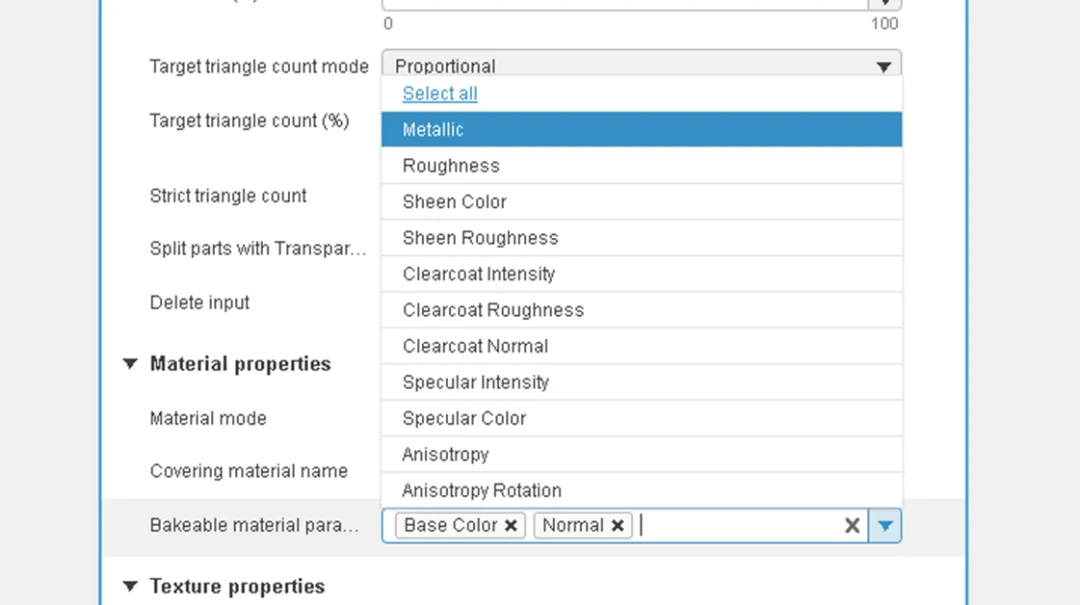The height and width of the screenshot is (605, 1080).
Task: Collapse the Material properties section
Action: [130, 364]
